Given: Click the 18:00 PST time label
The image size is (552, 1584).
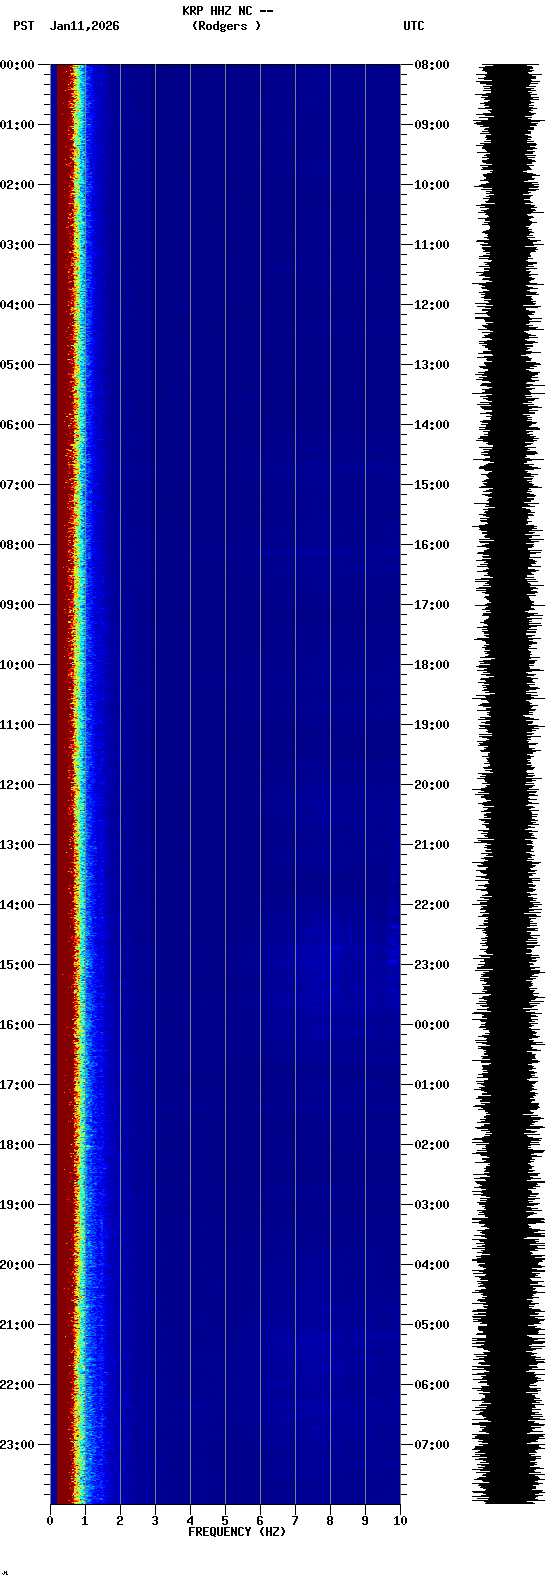Looking at the screenshot, I should 17,1145.
